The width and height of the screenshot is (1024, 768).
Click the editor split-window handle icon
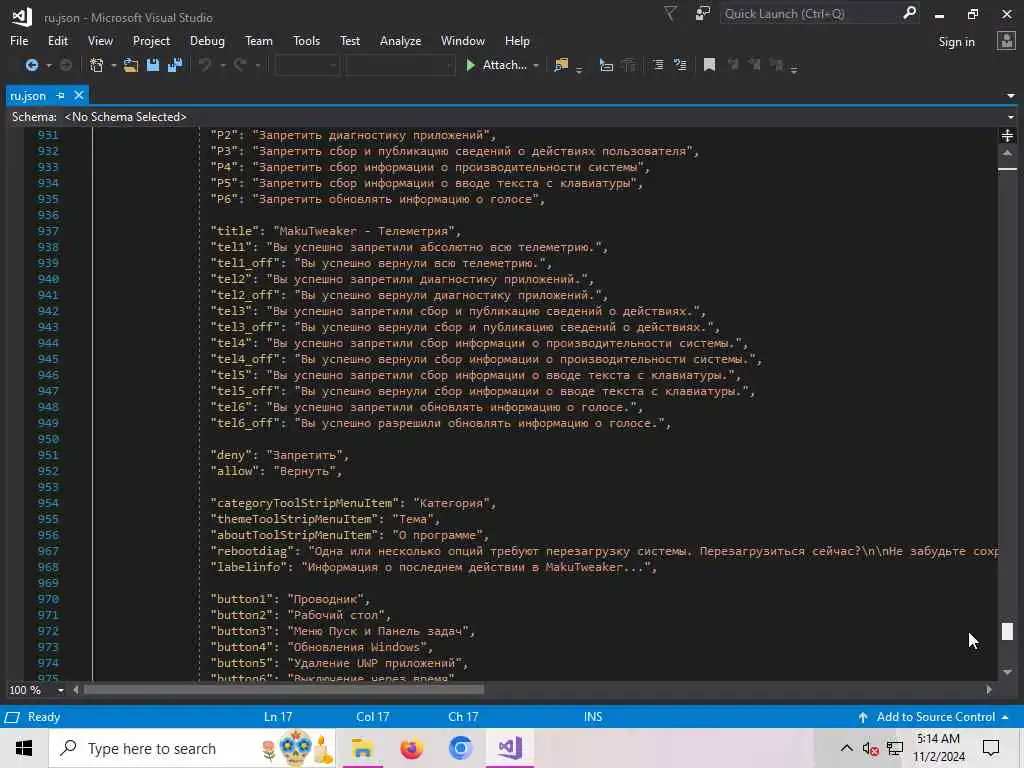click(x=1007, y=135)
